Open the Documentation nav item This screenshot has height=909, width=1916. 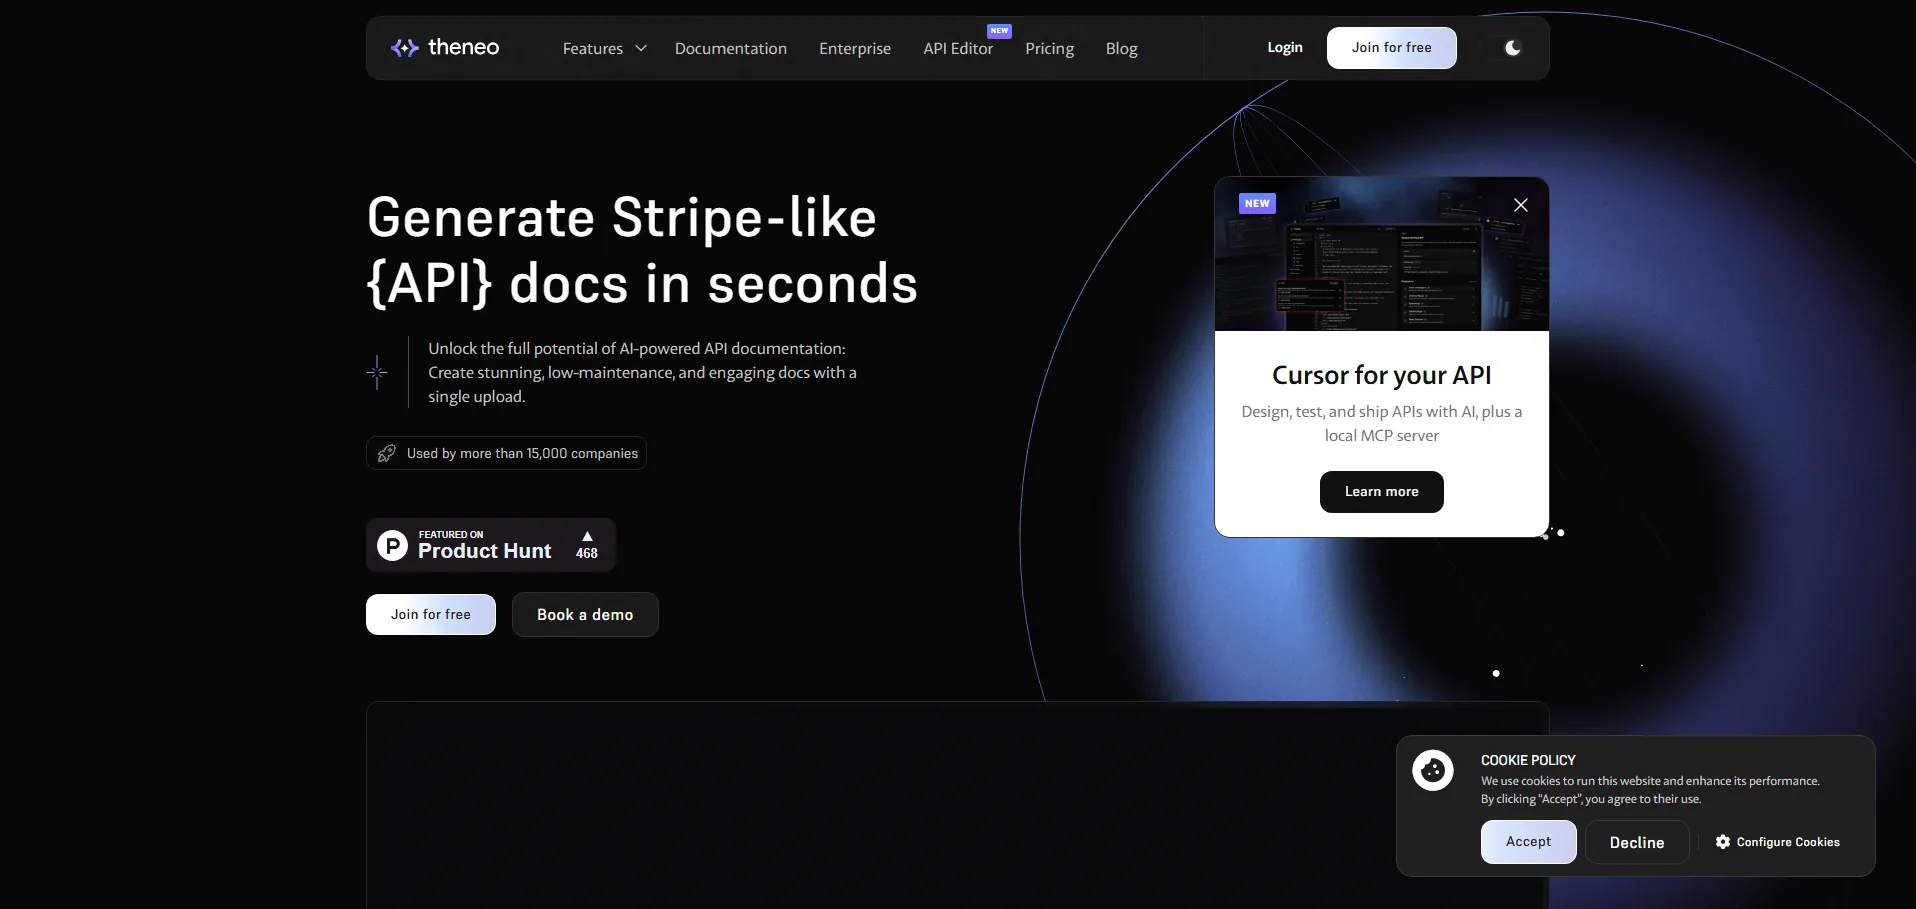(730, 48)
